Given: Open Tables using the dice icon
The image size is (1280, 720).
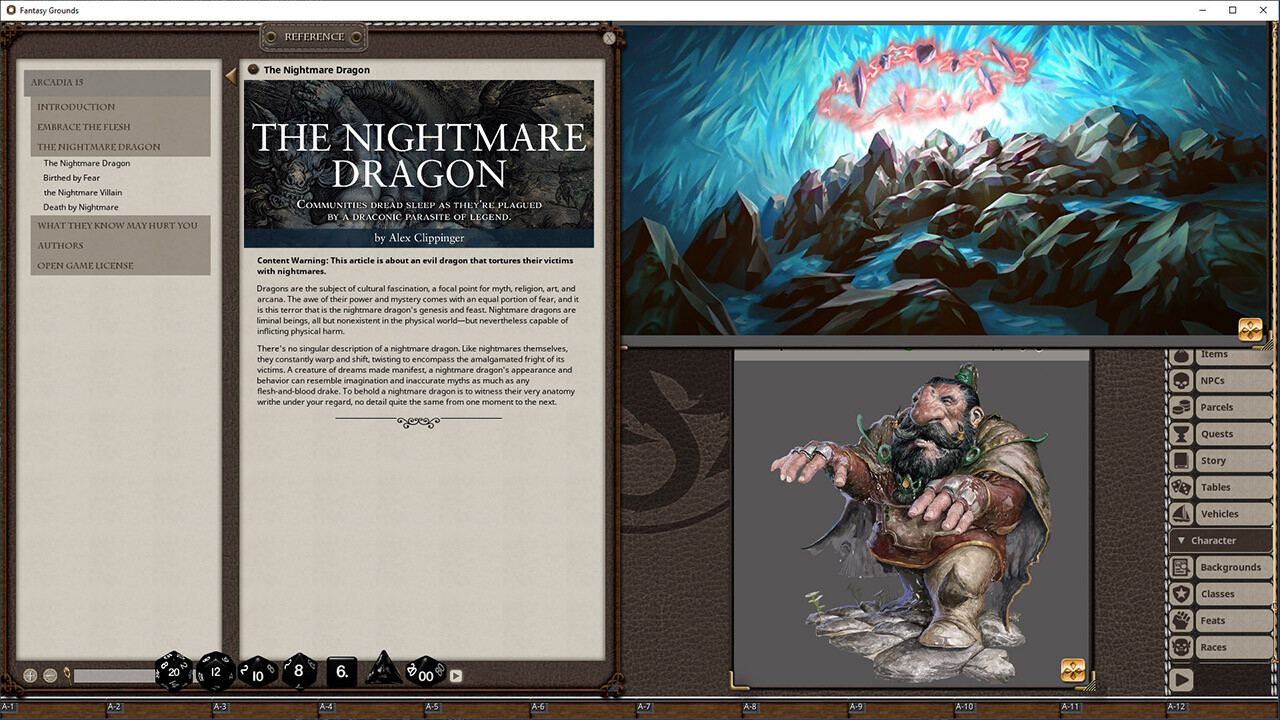Looking at the screenshot, I should [1180, 487].
